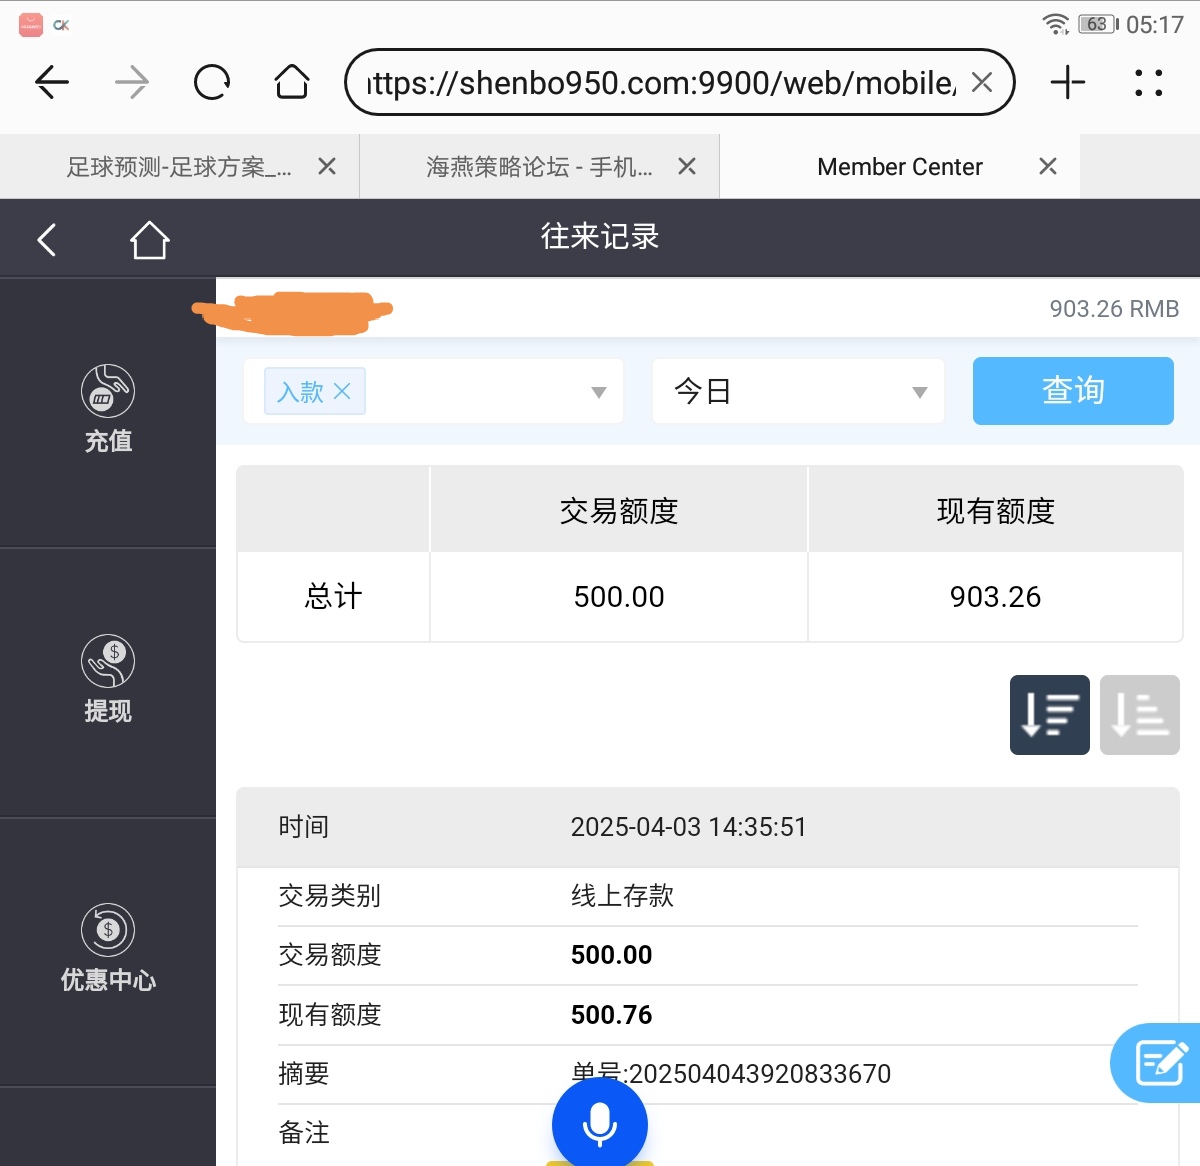
Task: Select ascending sort order
Action: coord(1139,715)
